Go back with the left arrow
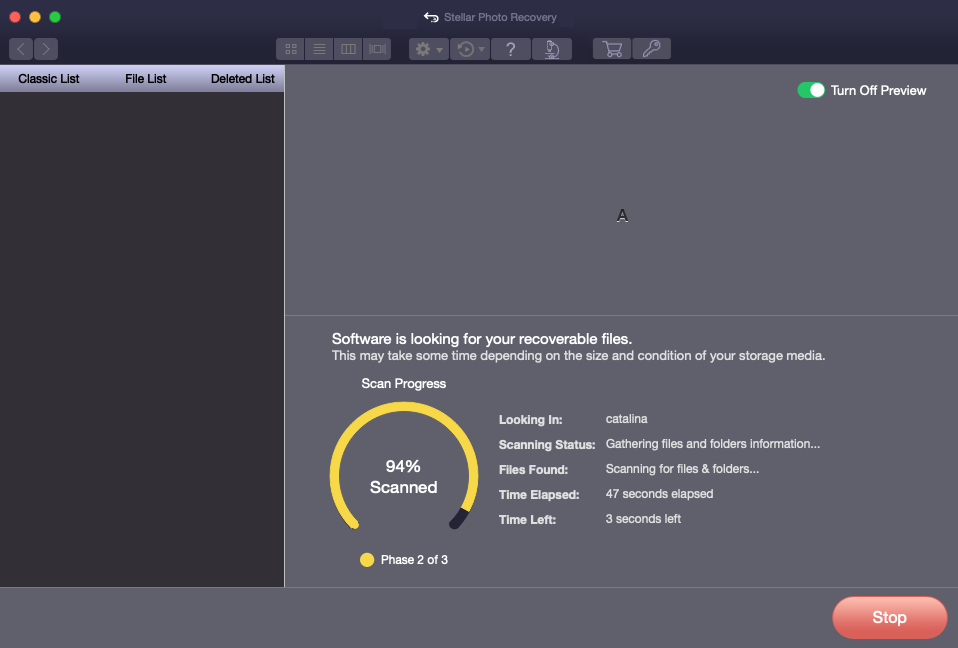 click(21, 49)
